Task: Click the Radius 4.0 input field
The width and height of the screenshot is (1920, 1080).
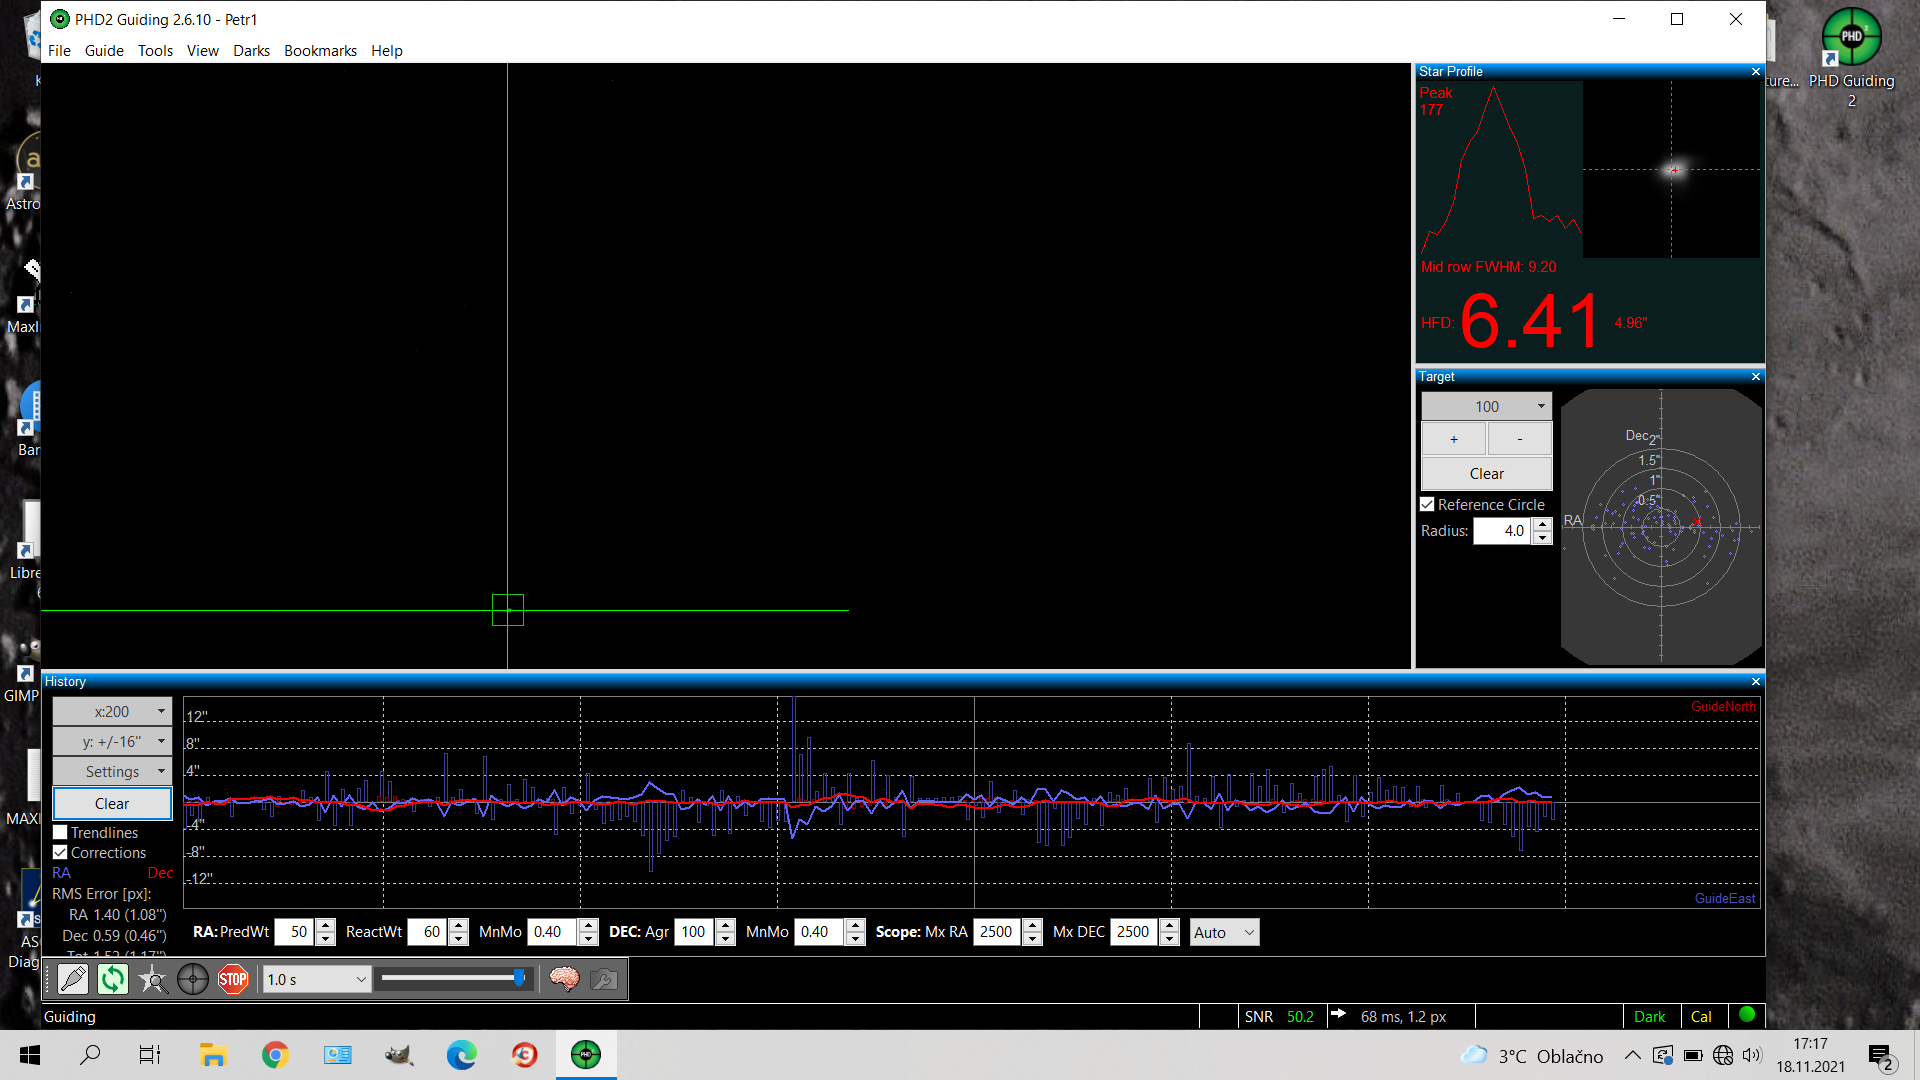Action: point(1502,531)
